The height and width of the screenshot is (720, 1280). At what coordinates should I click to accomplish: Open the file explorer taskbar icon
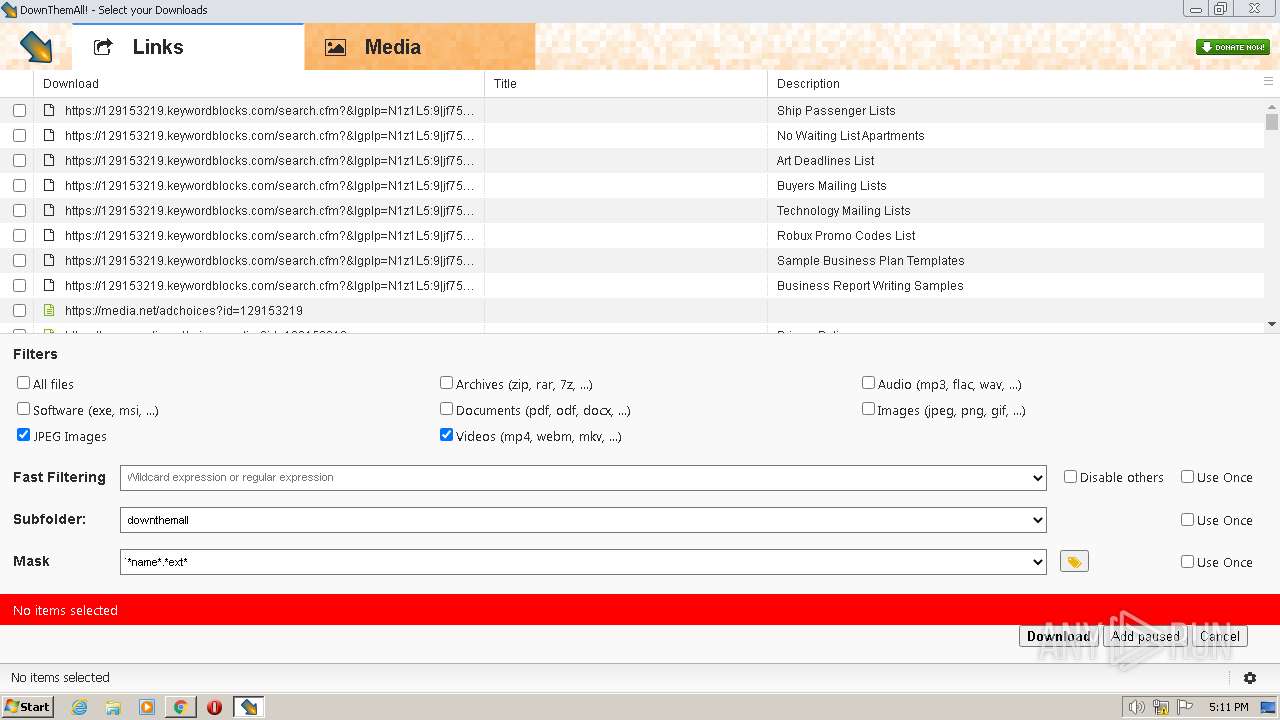pyautogui.click(x=113, y=707)
